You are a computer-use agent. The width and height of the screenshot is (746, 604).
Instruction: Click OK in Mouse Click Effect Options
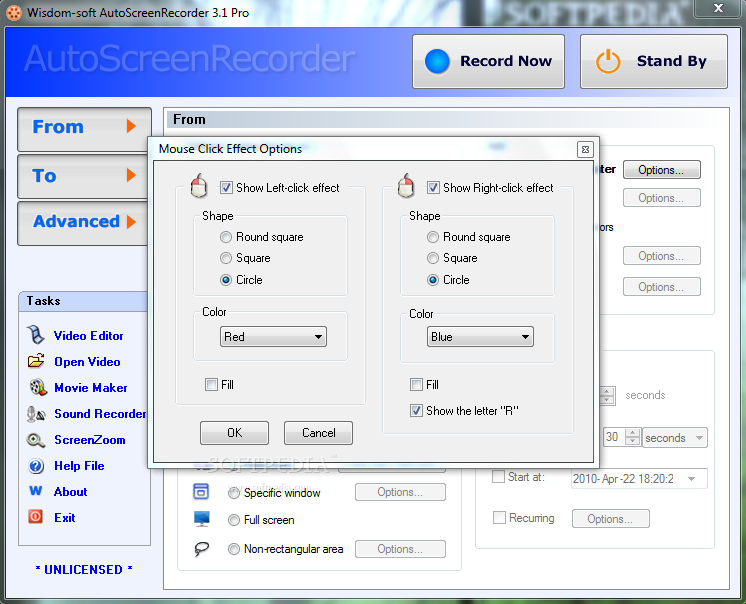point(235,433)
